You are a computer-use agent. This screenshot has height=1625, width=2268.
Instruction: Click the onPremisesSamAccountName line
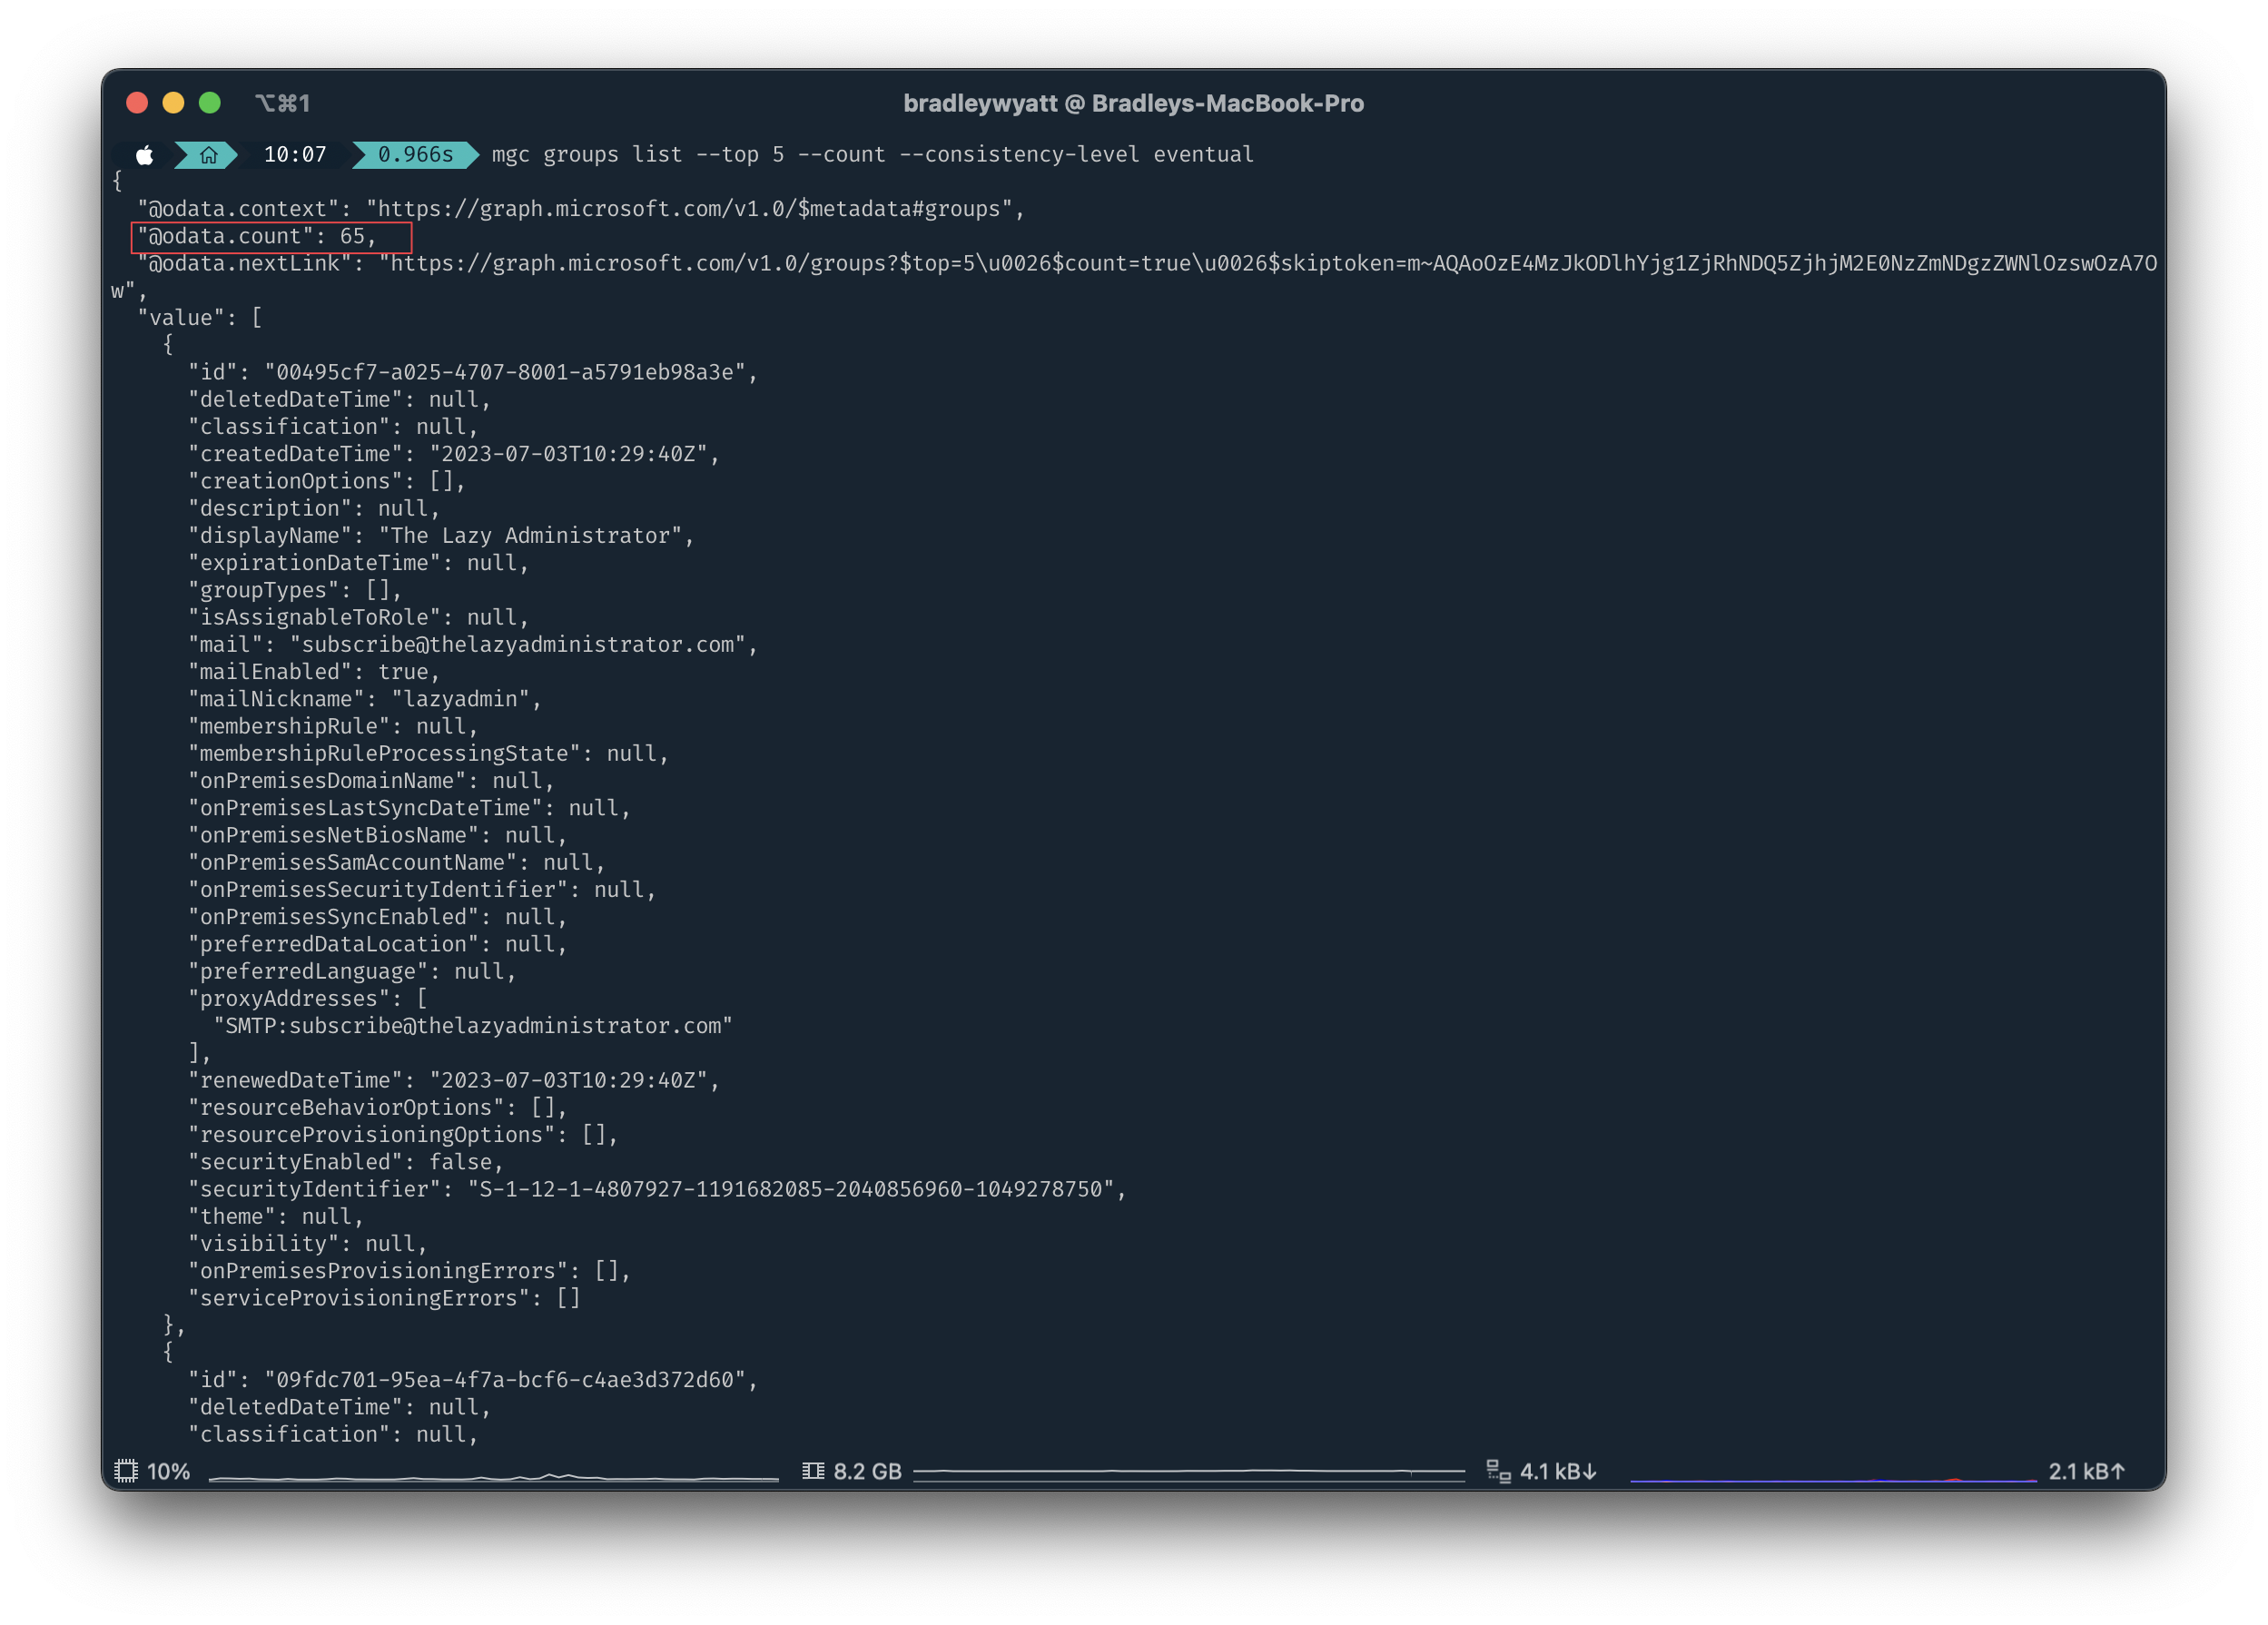(x=396, y=862)
